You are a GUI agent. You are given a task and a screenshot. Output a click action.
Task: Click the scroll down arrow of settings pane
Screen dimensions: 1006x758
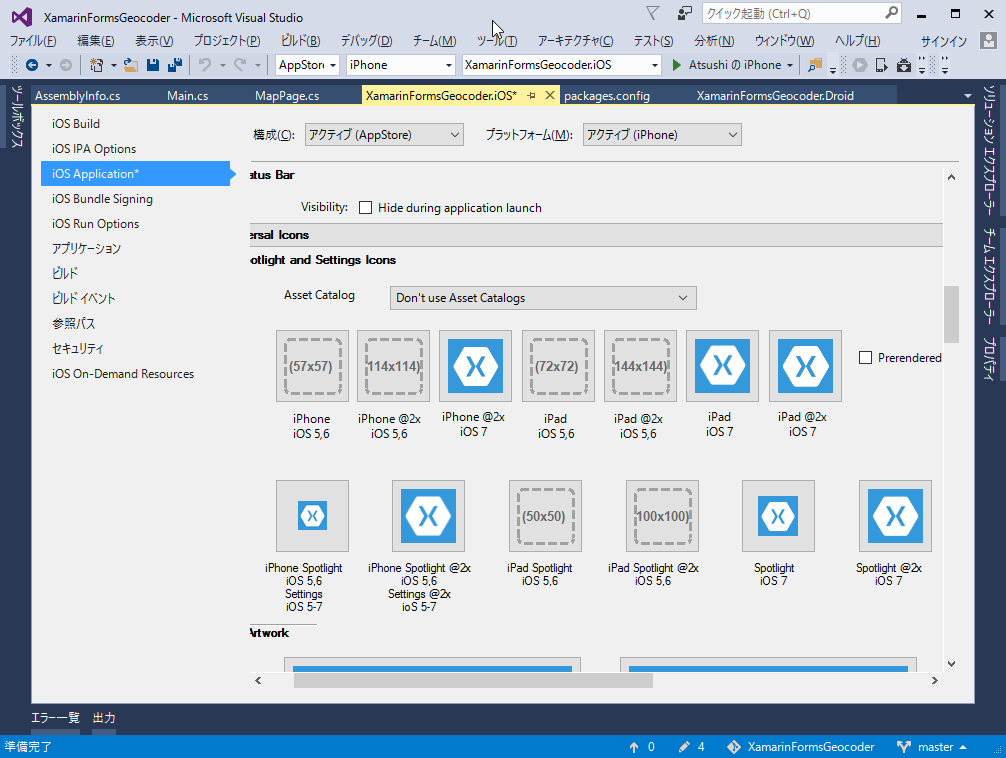[951, 664]
